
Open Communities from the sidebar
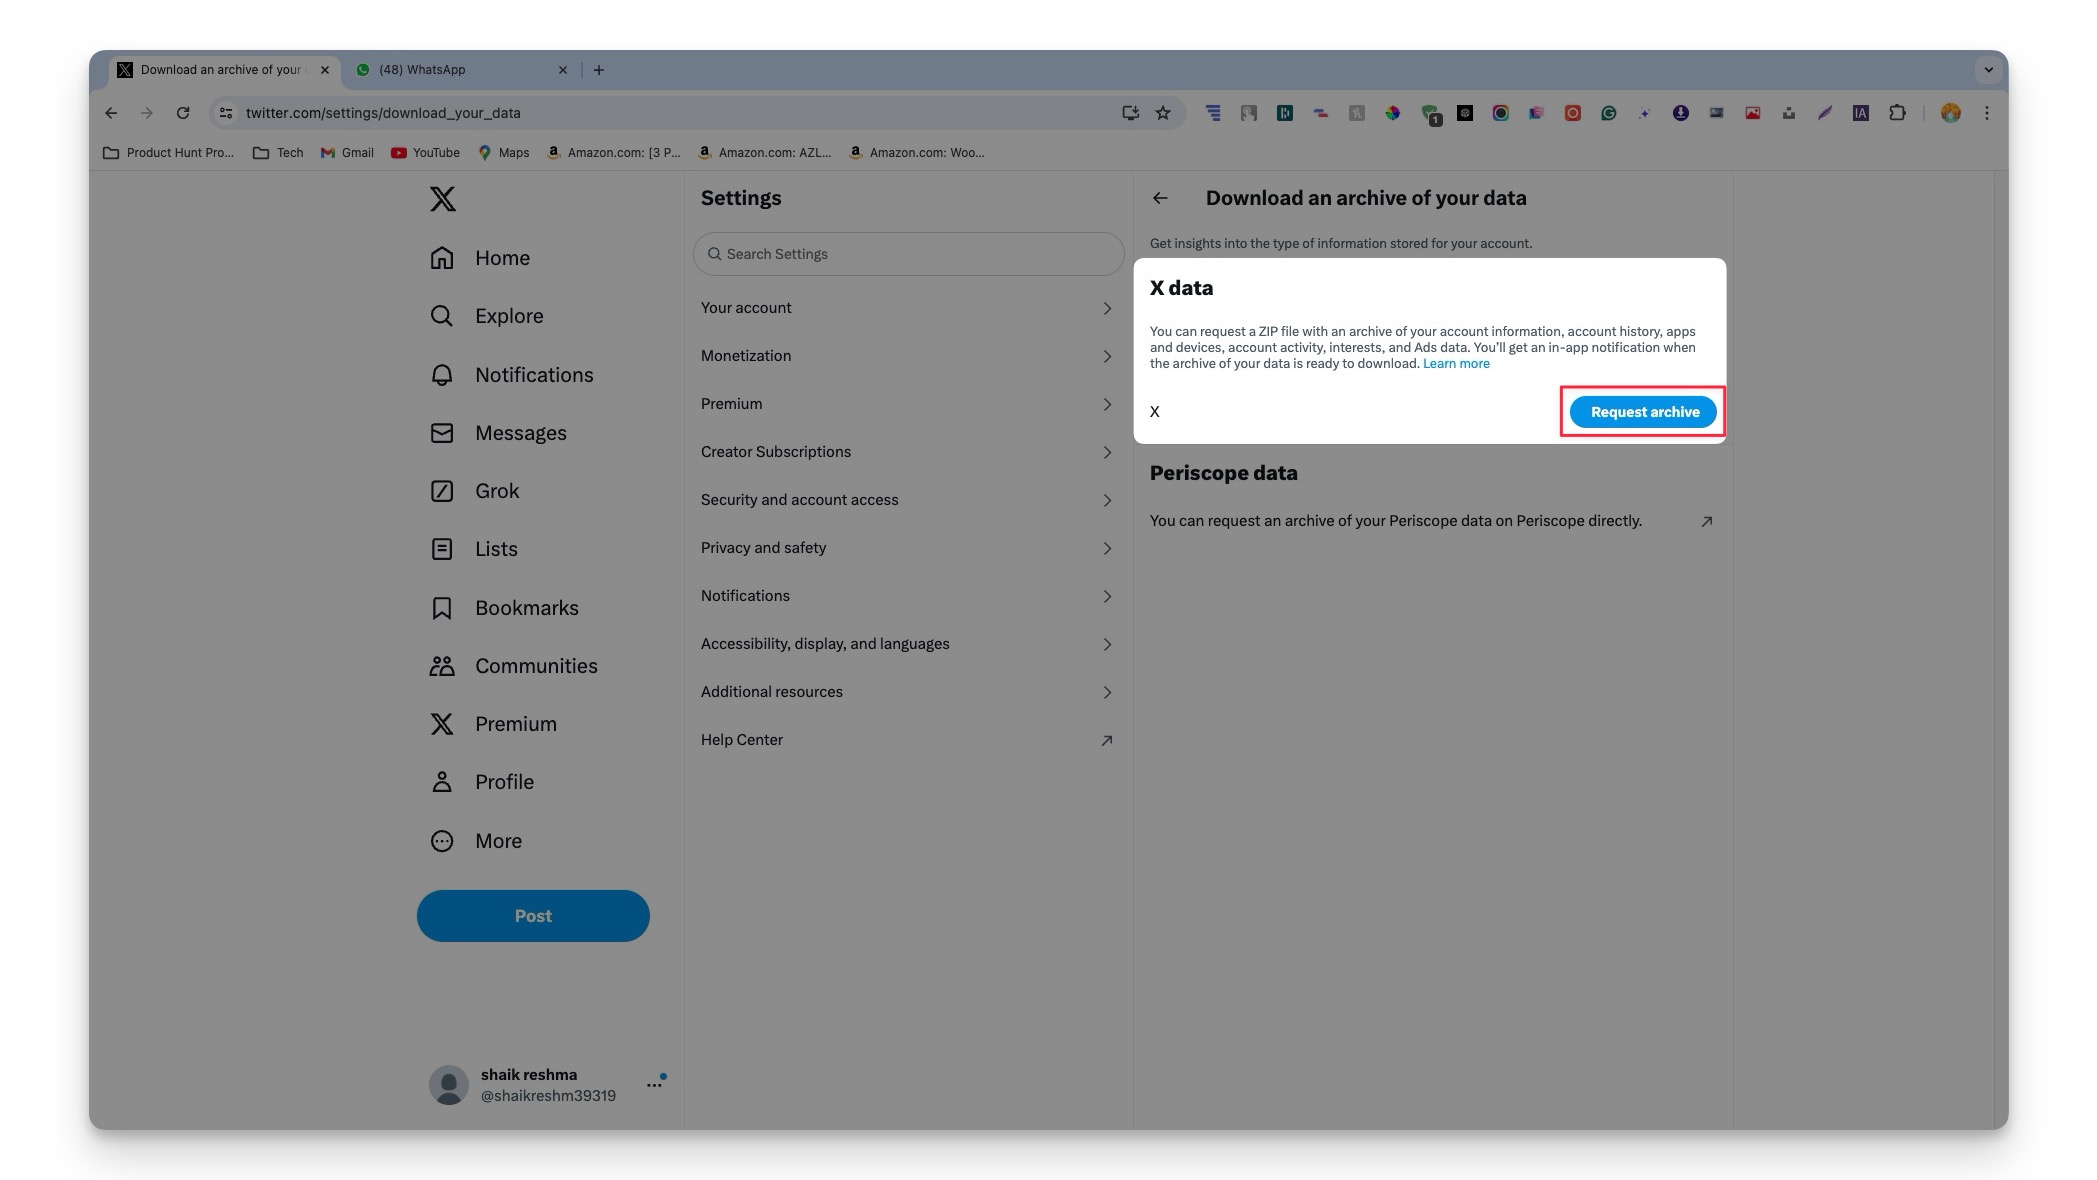[x=513, y=666]
